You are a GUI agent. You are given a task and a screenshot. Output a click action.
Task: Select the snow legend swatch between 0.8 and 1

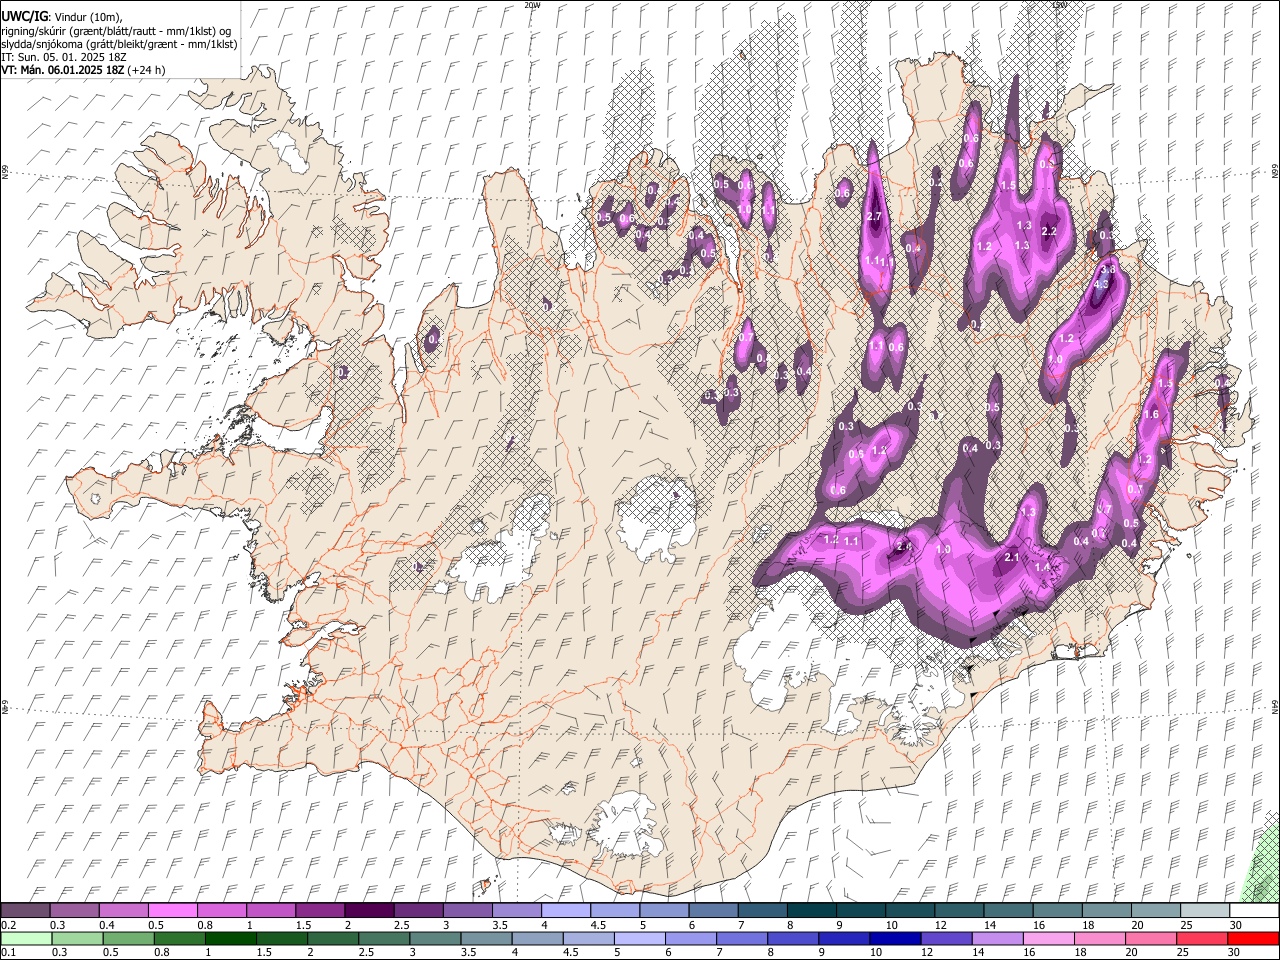tap(221, 910)
